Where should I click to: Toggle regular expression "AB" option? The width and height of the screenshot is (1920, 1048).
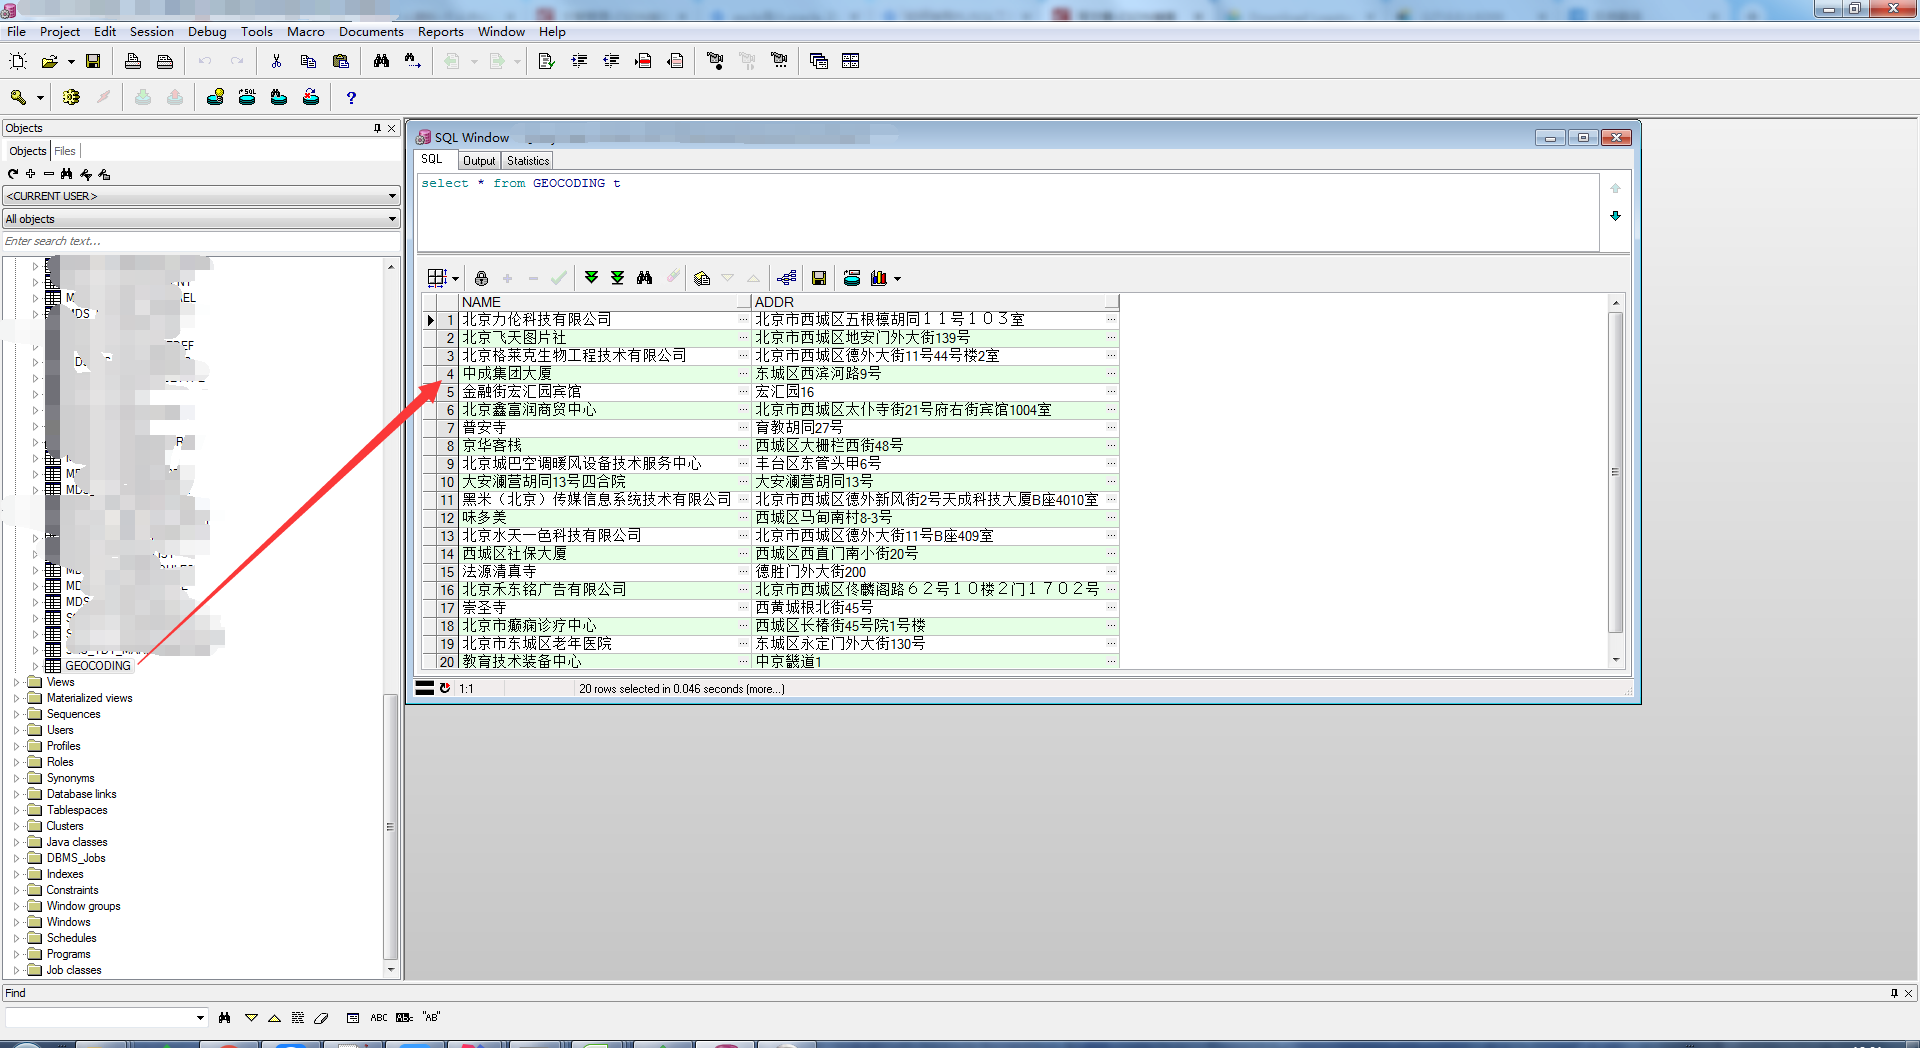(431, 1017)
